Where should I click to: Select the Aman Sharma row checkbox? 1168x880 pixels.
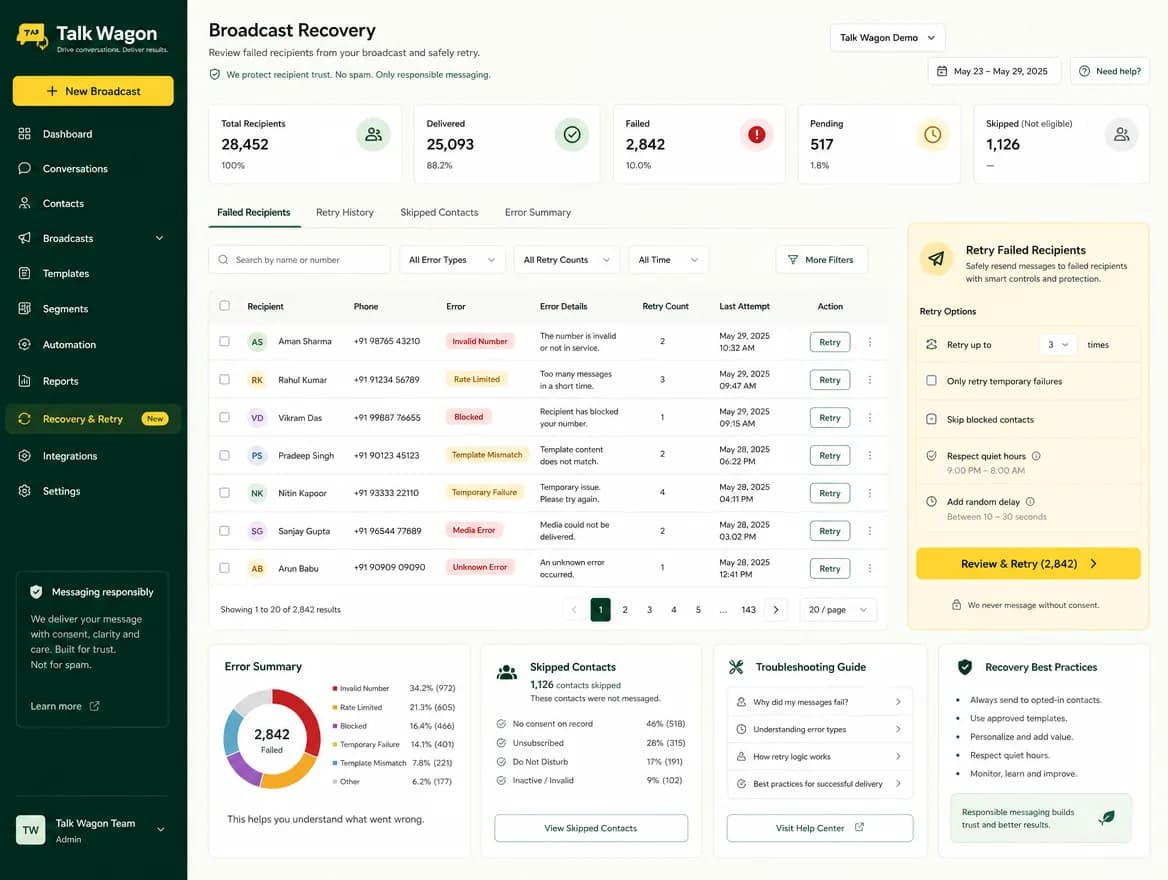224,341
